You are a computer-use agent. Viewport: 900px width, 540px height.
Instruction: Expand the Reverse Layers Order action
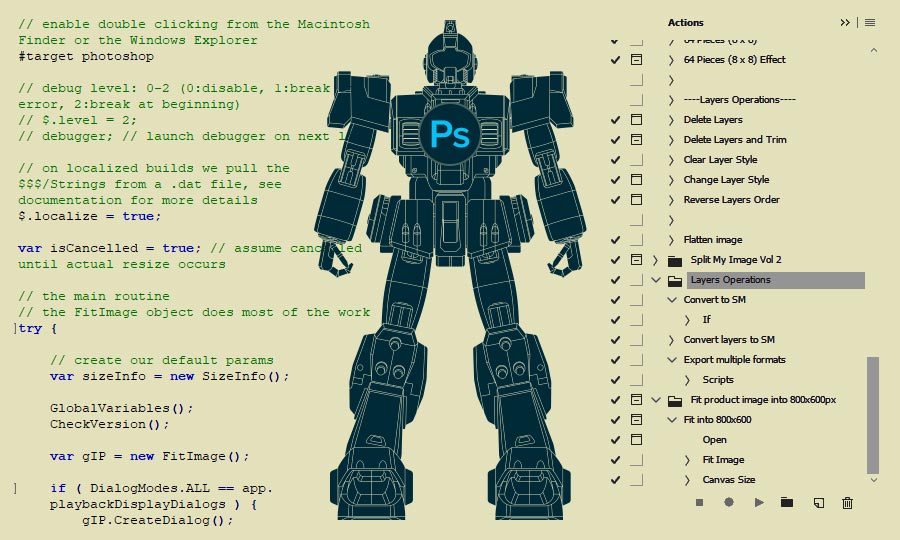coord(671,200)
